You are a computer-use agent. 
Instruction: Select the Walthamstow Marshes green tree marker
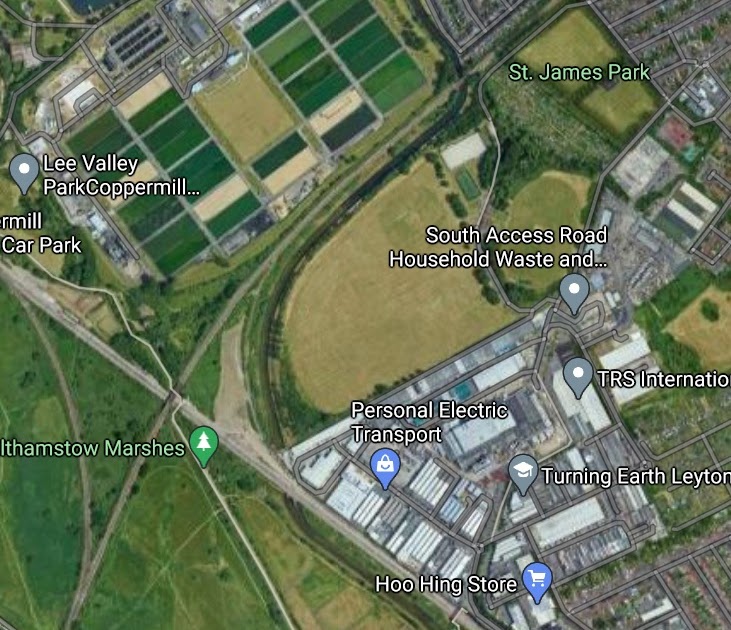[204, 446]
